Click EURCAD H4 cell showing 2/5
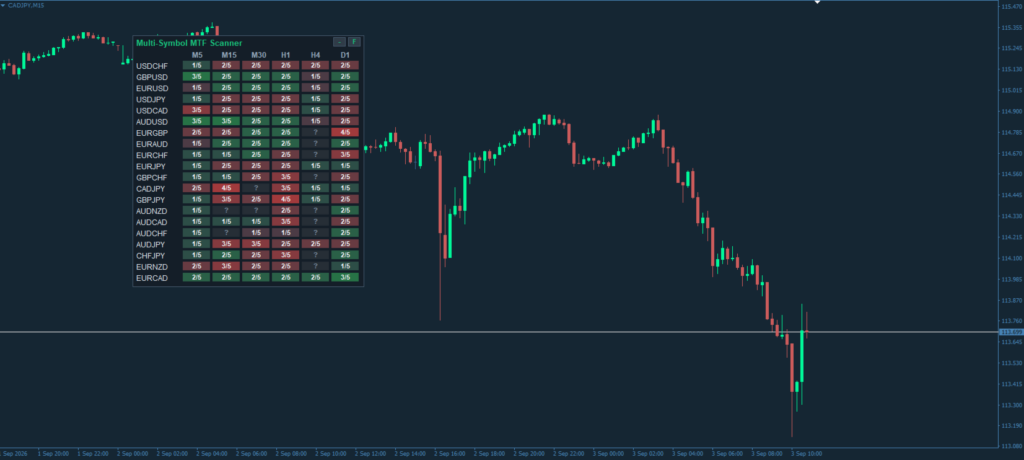 coord(315,277)
